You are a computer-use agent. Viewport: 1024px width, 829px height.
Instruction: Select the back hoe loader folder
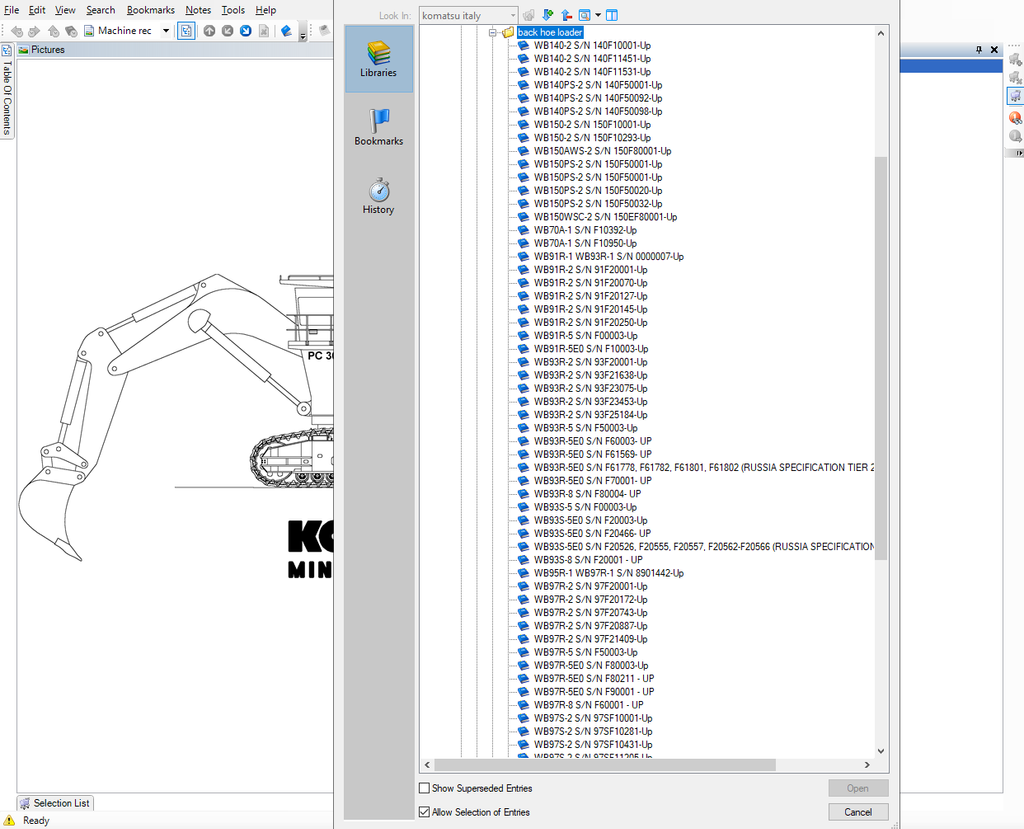point(550,33)
